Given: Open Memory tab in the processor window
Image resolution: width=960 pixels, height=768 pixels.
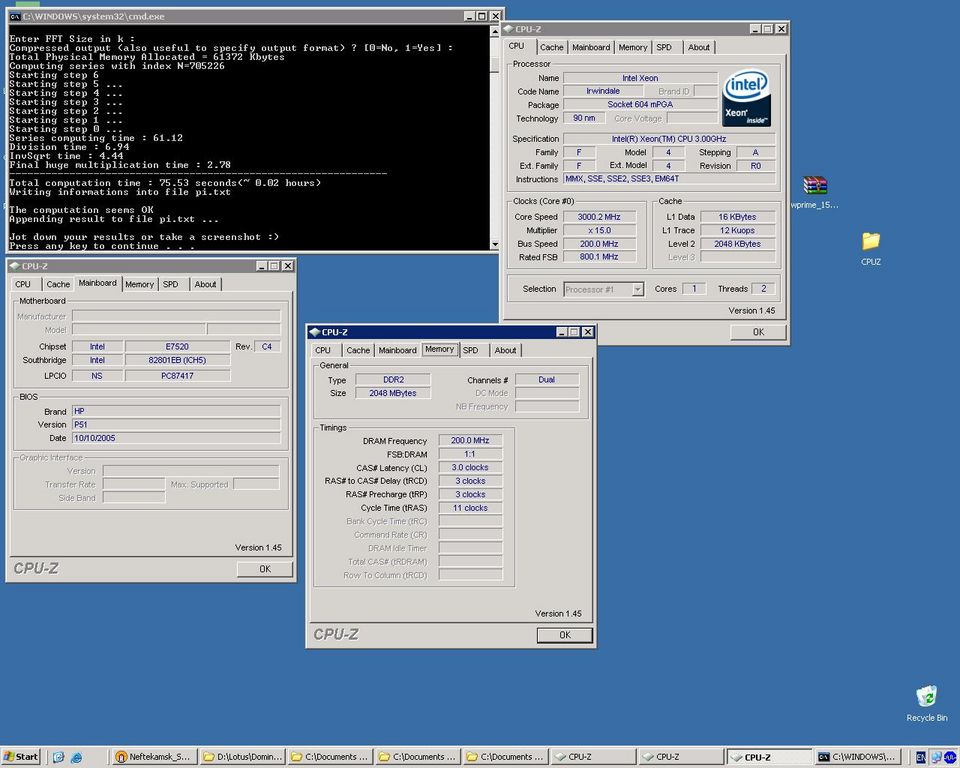Looking at the screenshot, I should pos(632,47).
